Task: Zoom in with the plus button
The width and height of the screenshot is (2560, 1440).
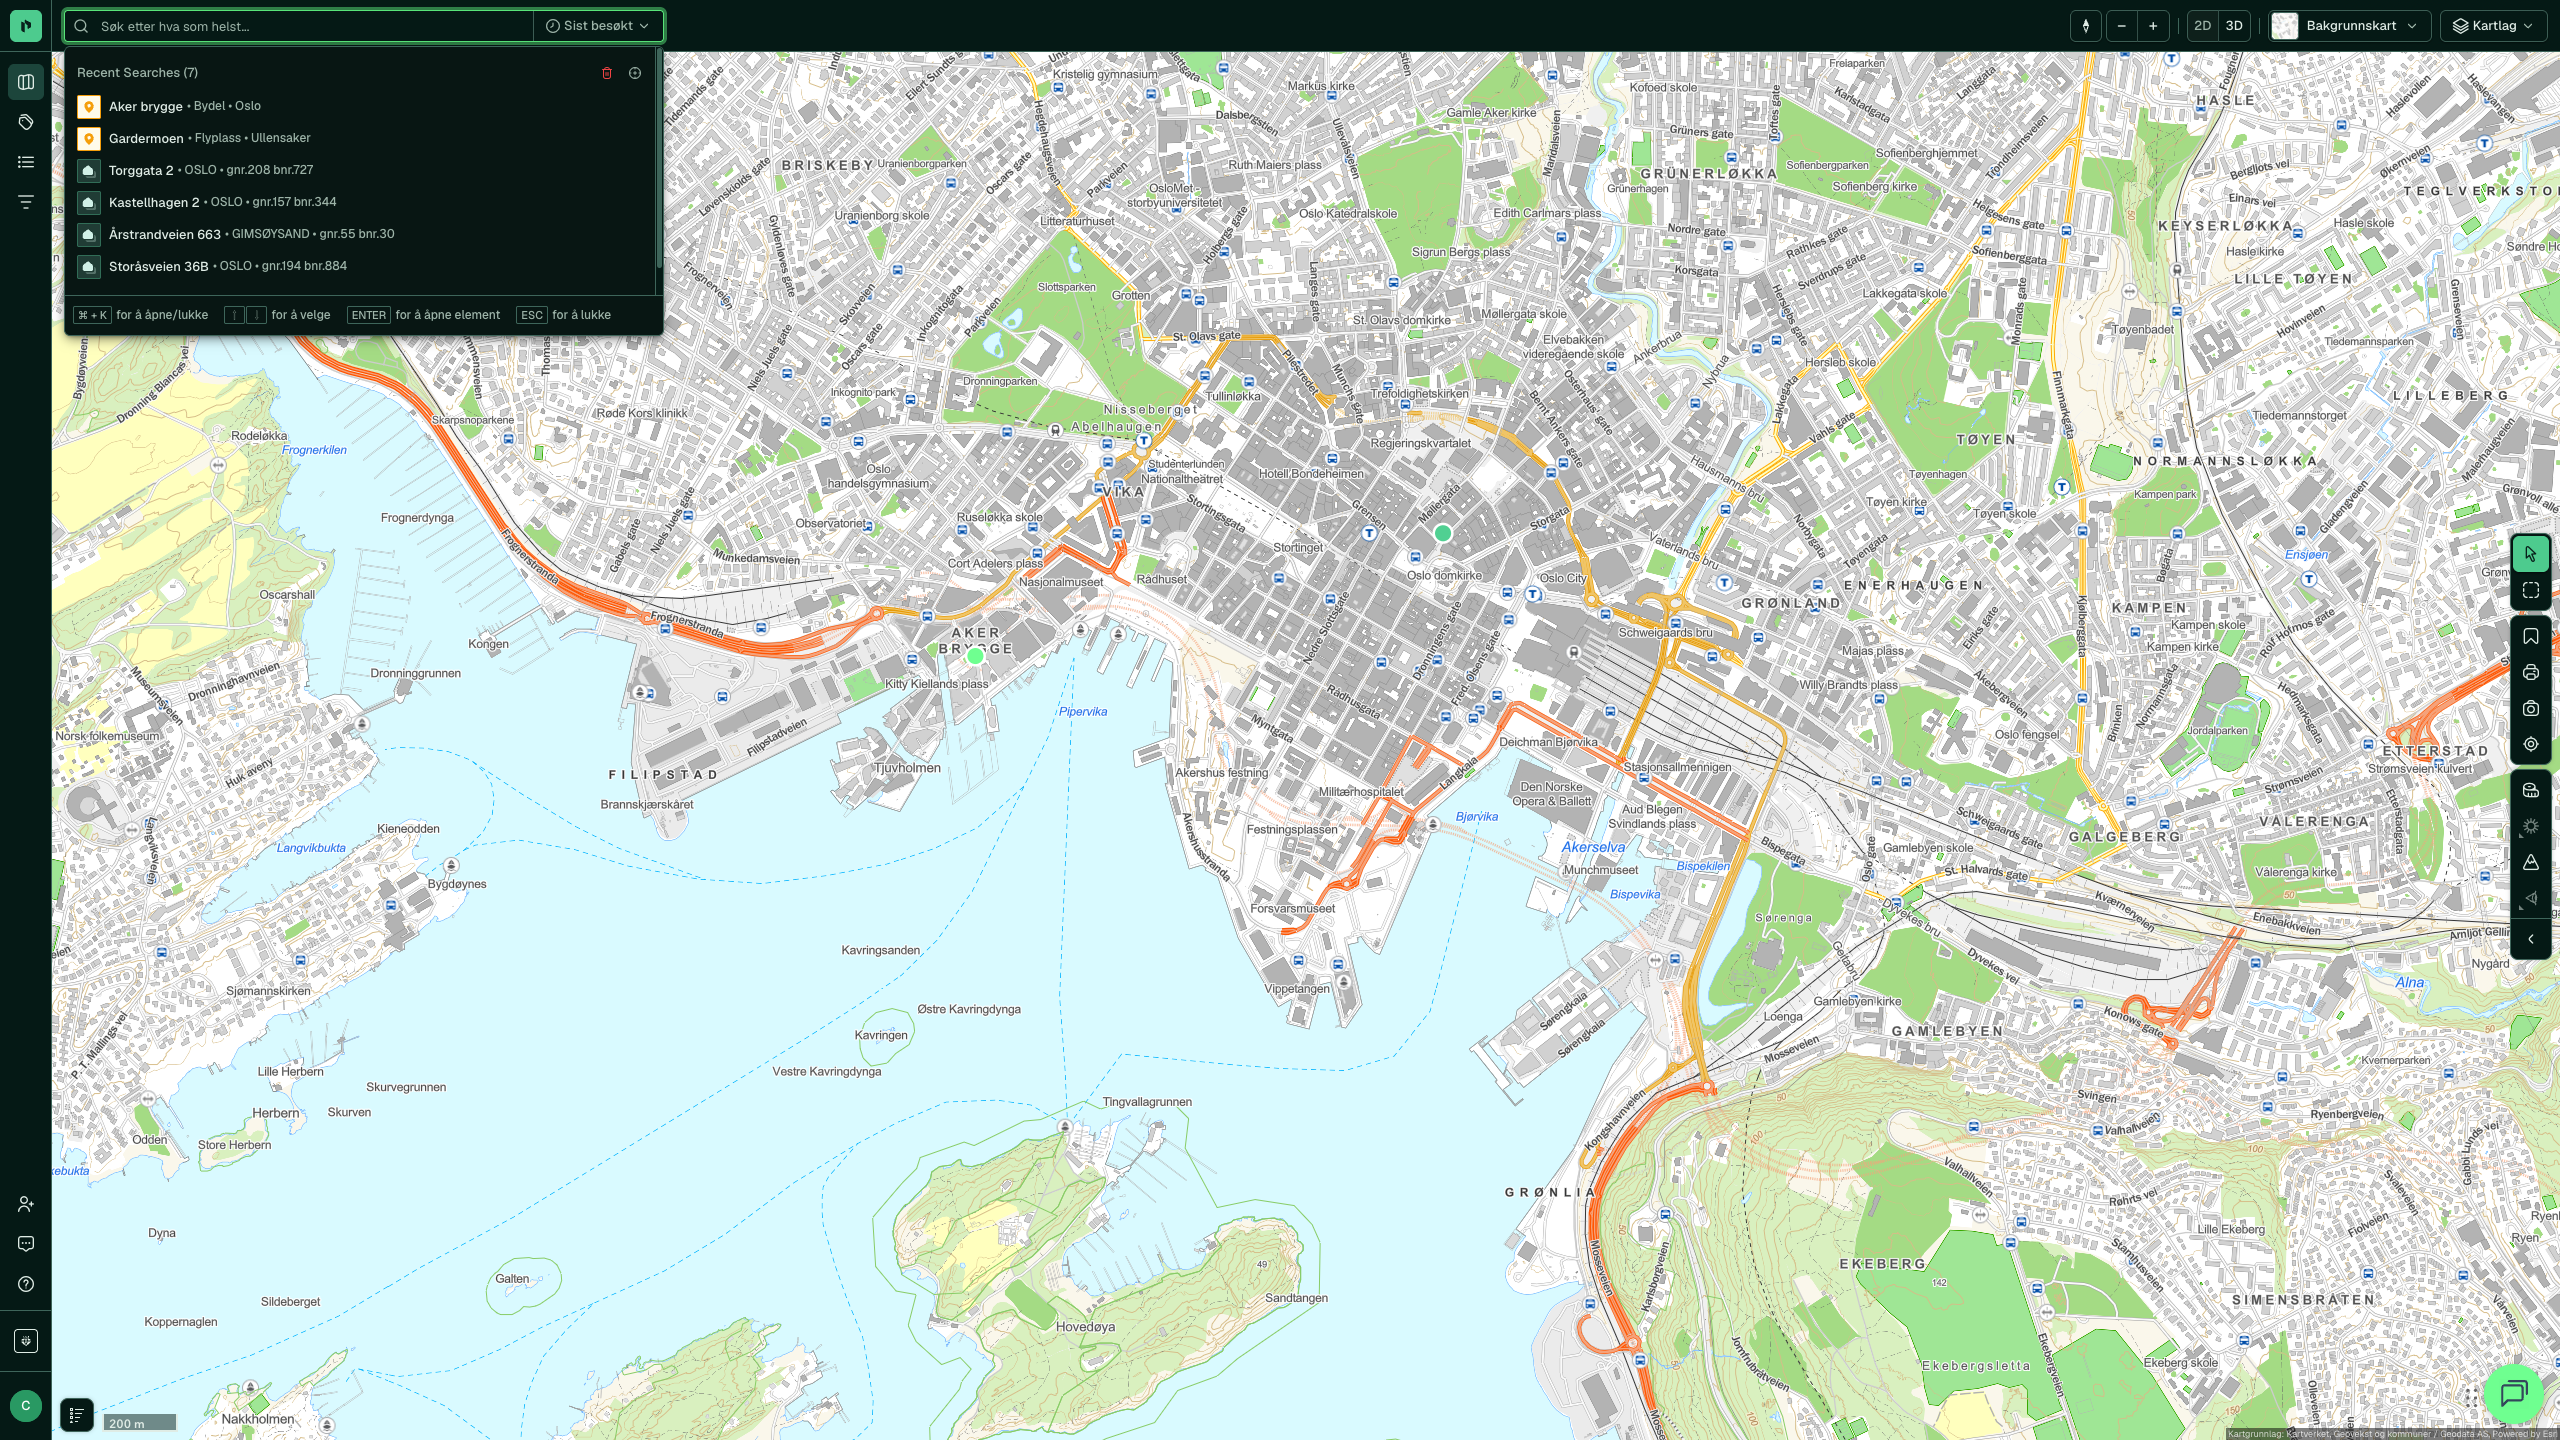Action: click(x=2153, y=26)
